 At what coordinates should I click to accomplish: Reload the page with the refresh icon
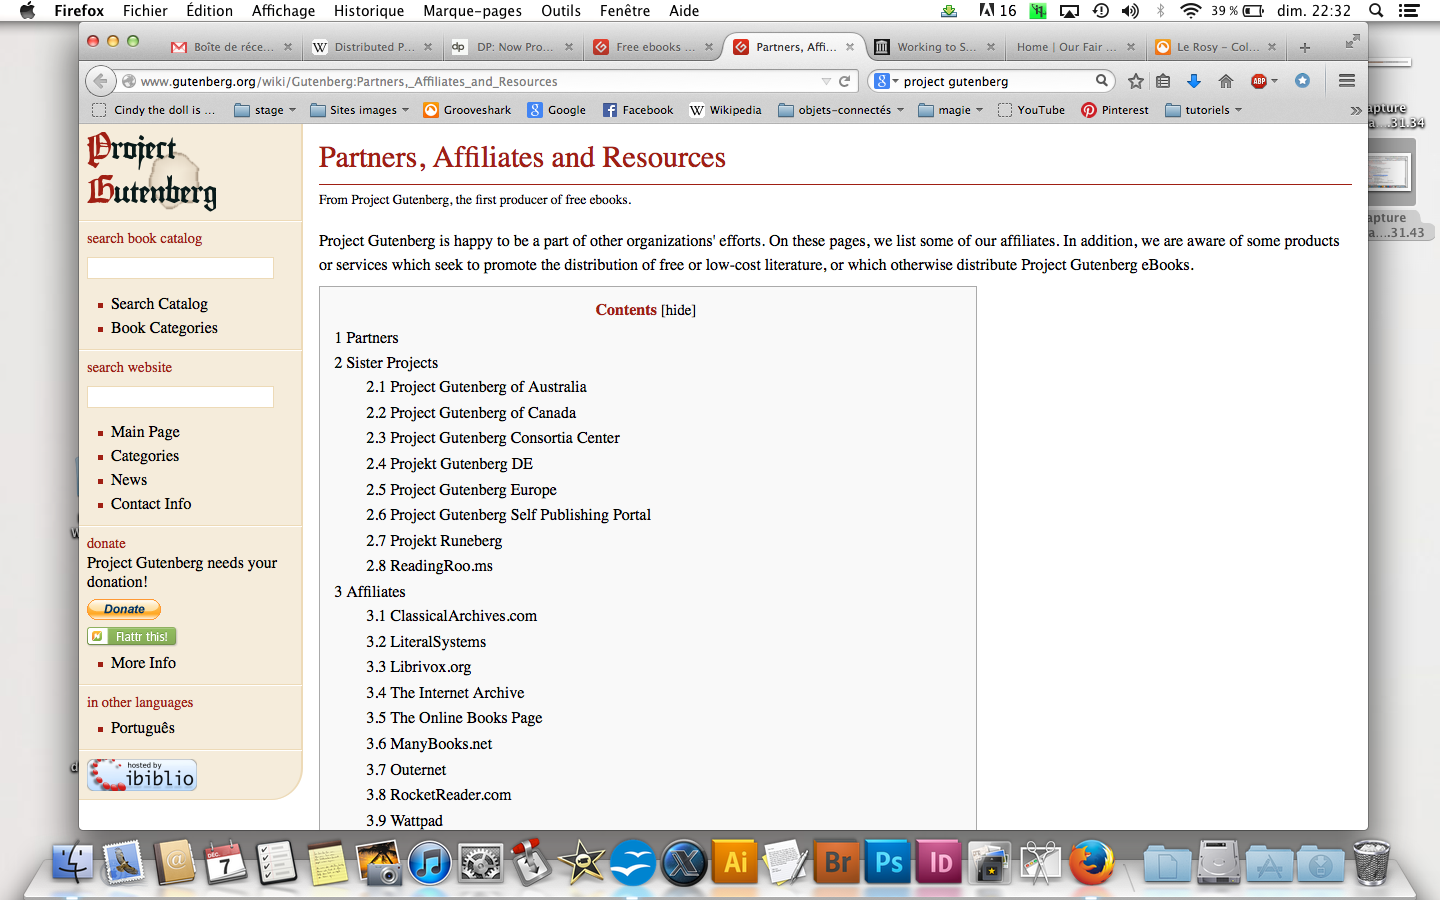click(845, 81)
